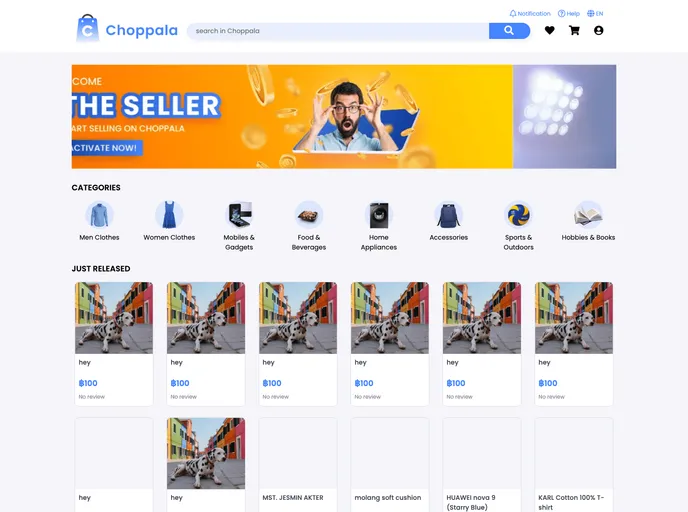Click the Choppala shopping bag logo
Image resolution: width=688 pixels, height=512 pixels.
(x=87, y=29)
